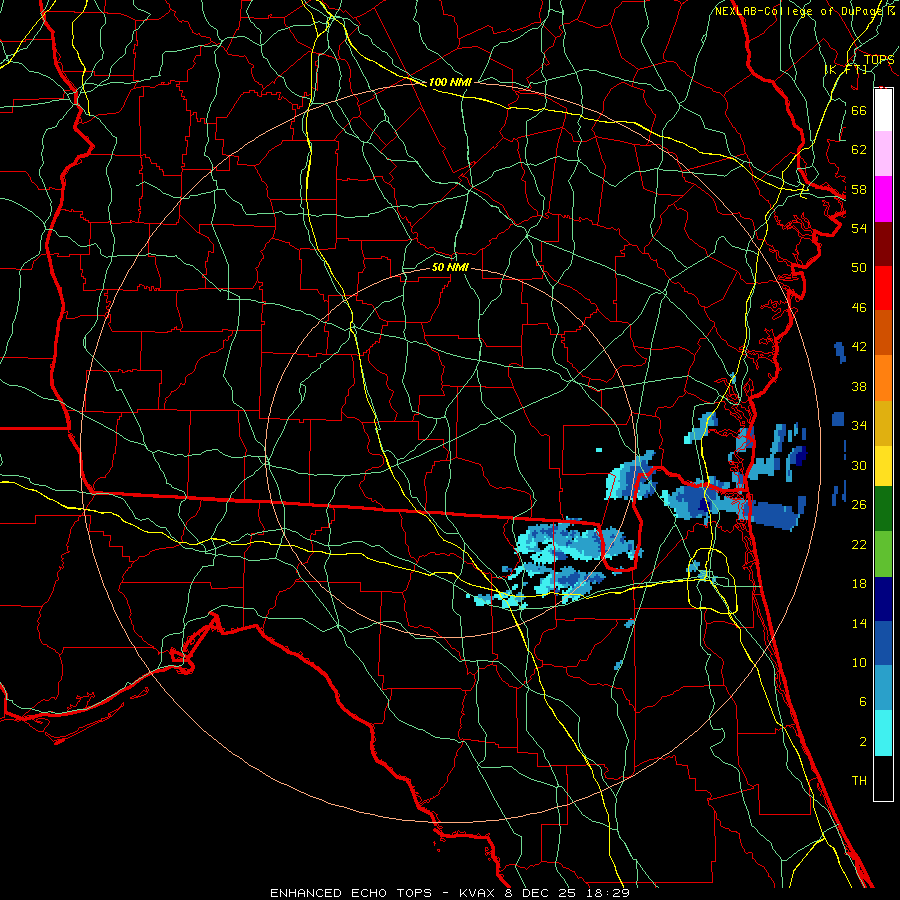Click the legend value 18
This screenshot has width=900, height=900.
click(859, 584)
